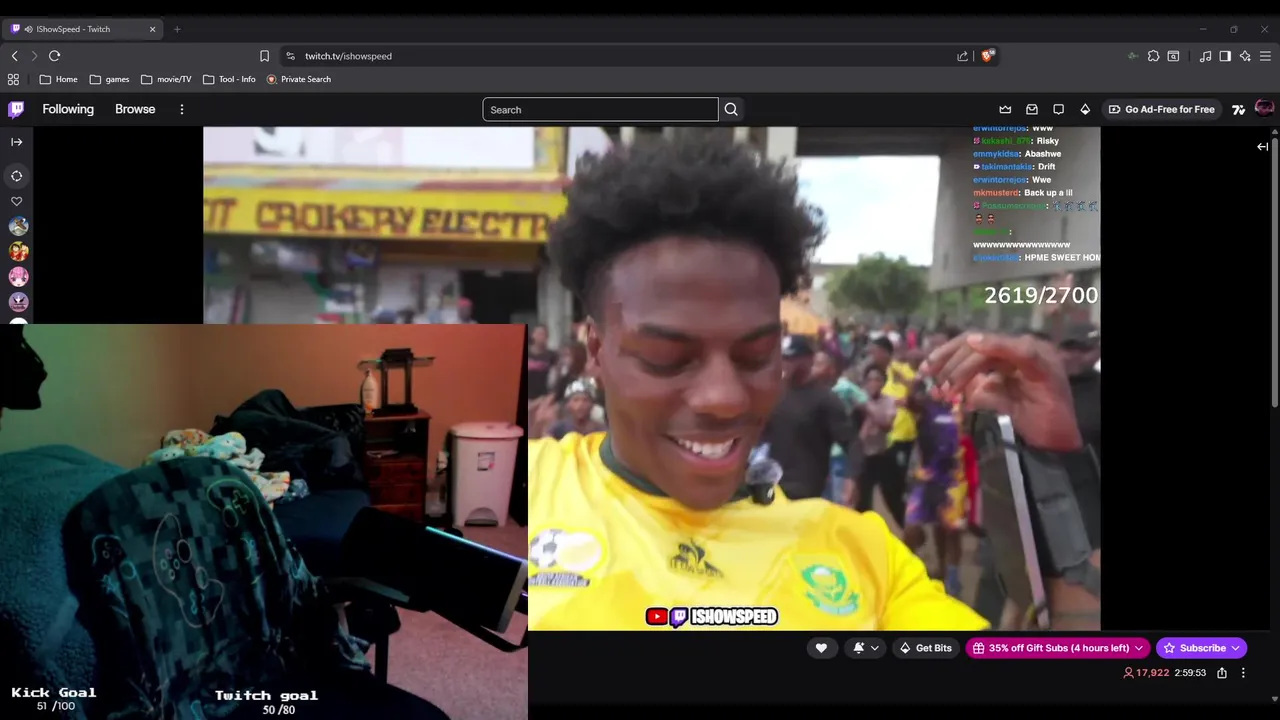The image size is (1280, 720).
Task: Open the movie/TV bookmark folder
Action: pos(166,79)
